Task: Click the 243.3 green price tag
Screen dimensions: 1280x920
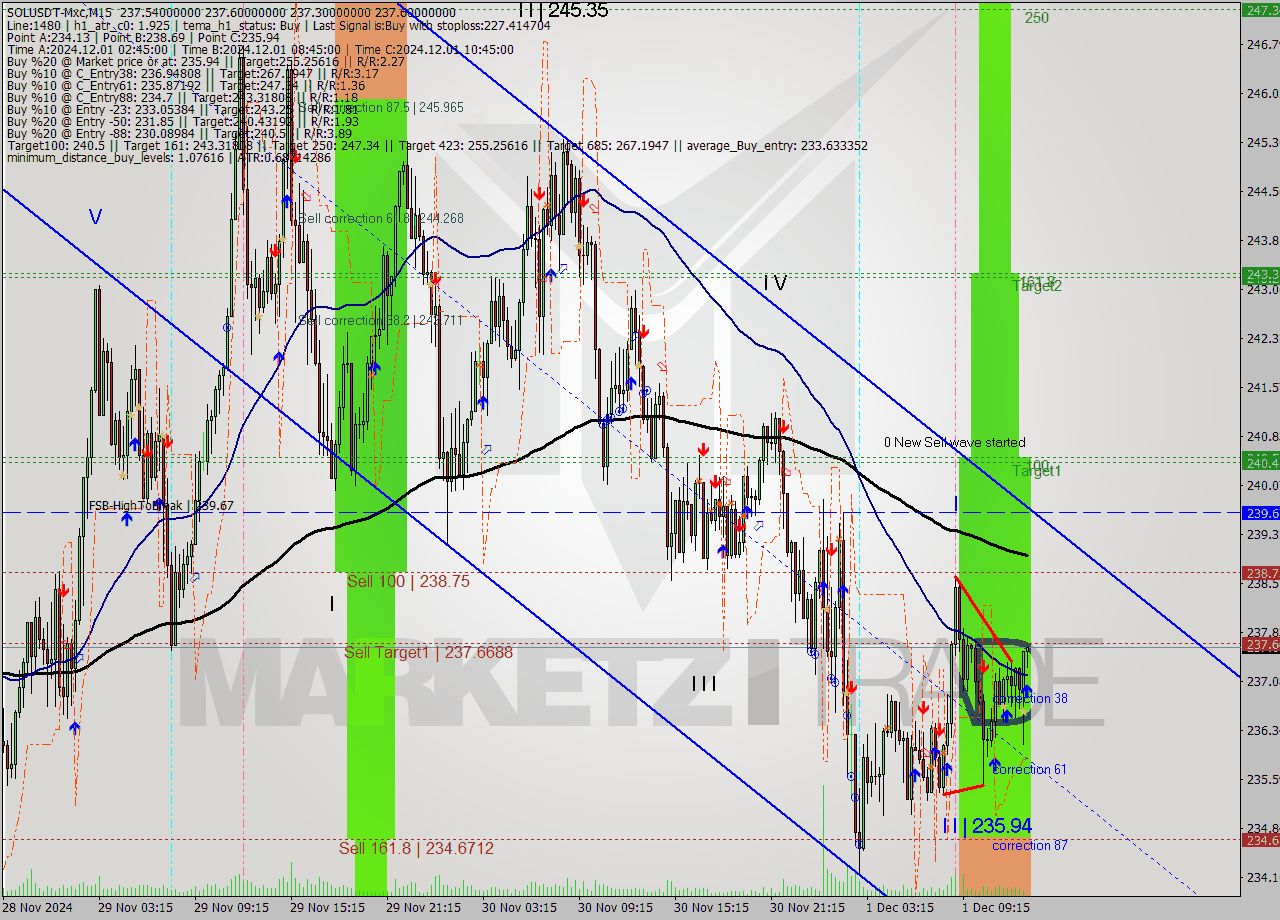Action: [x=1260, y=274]
